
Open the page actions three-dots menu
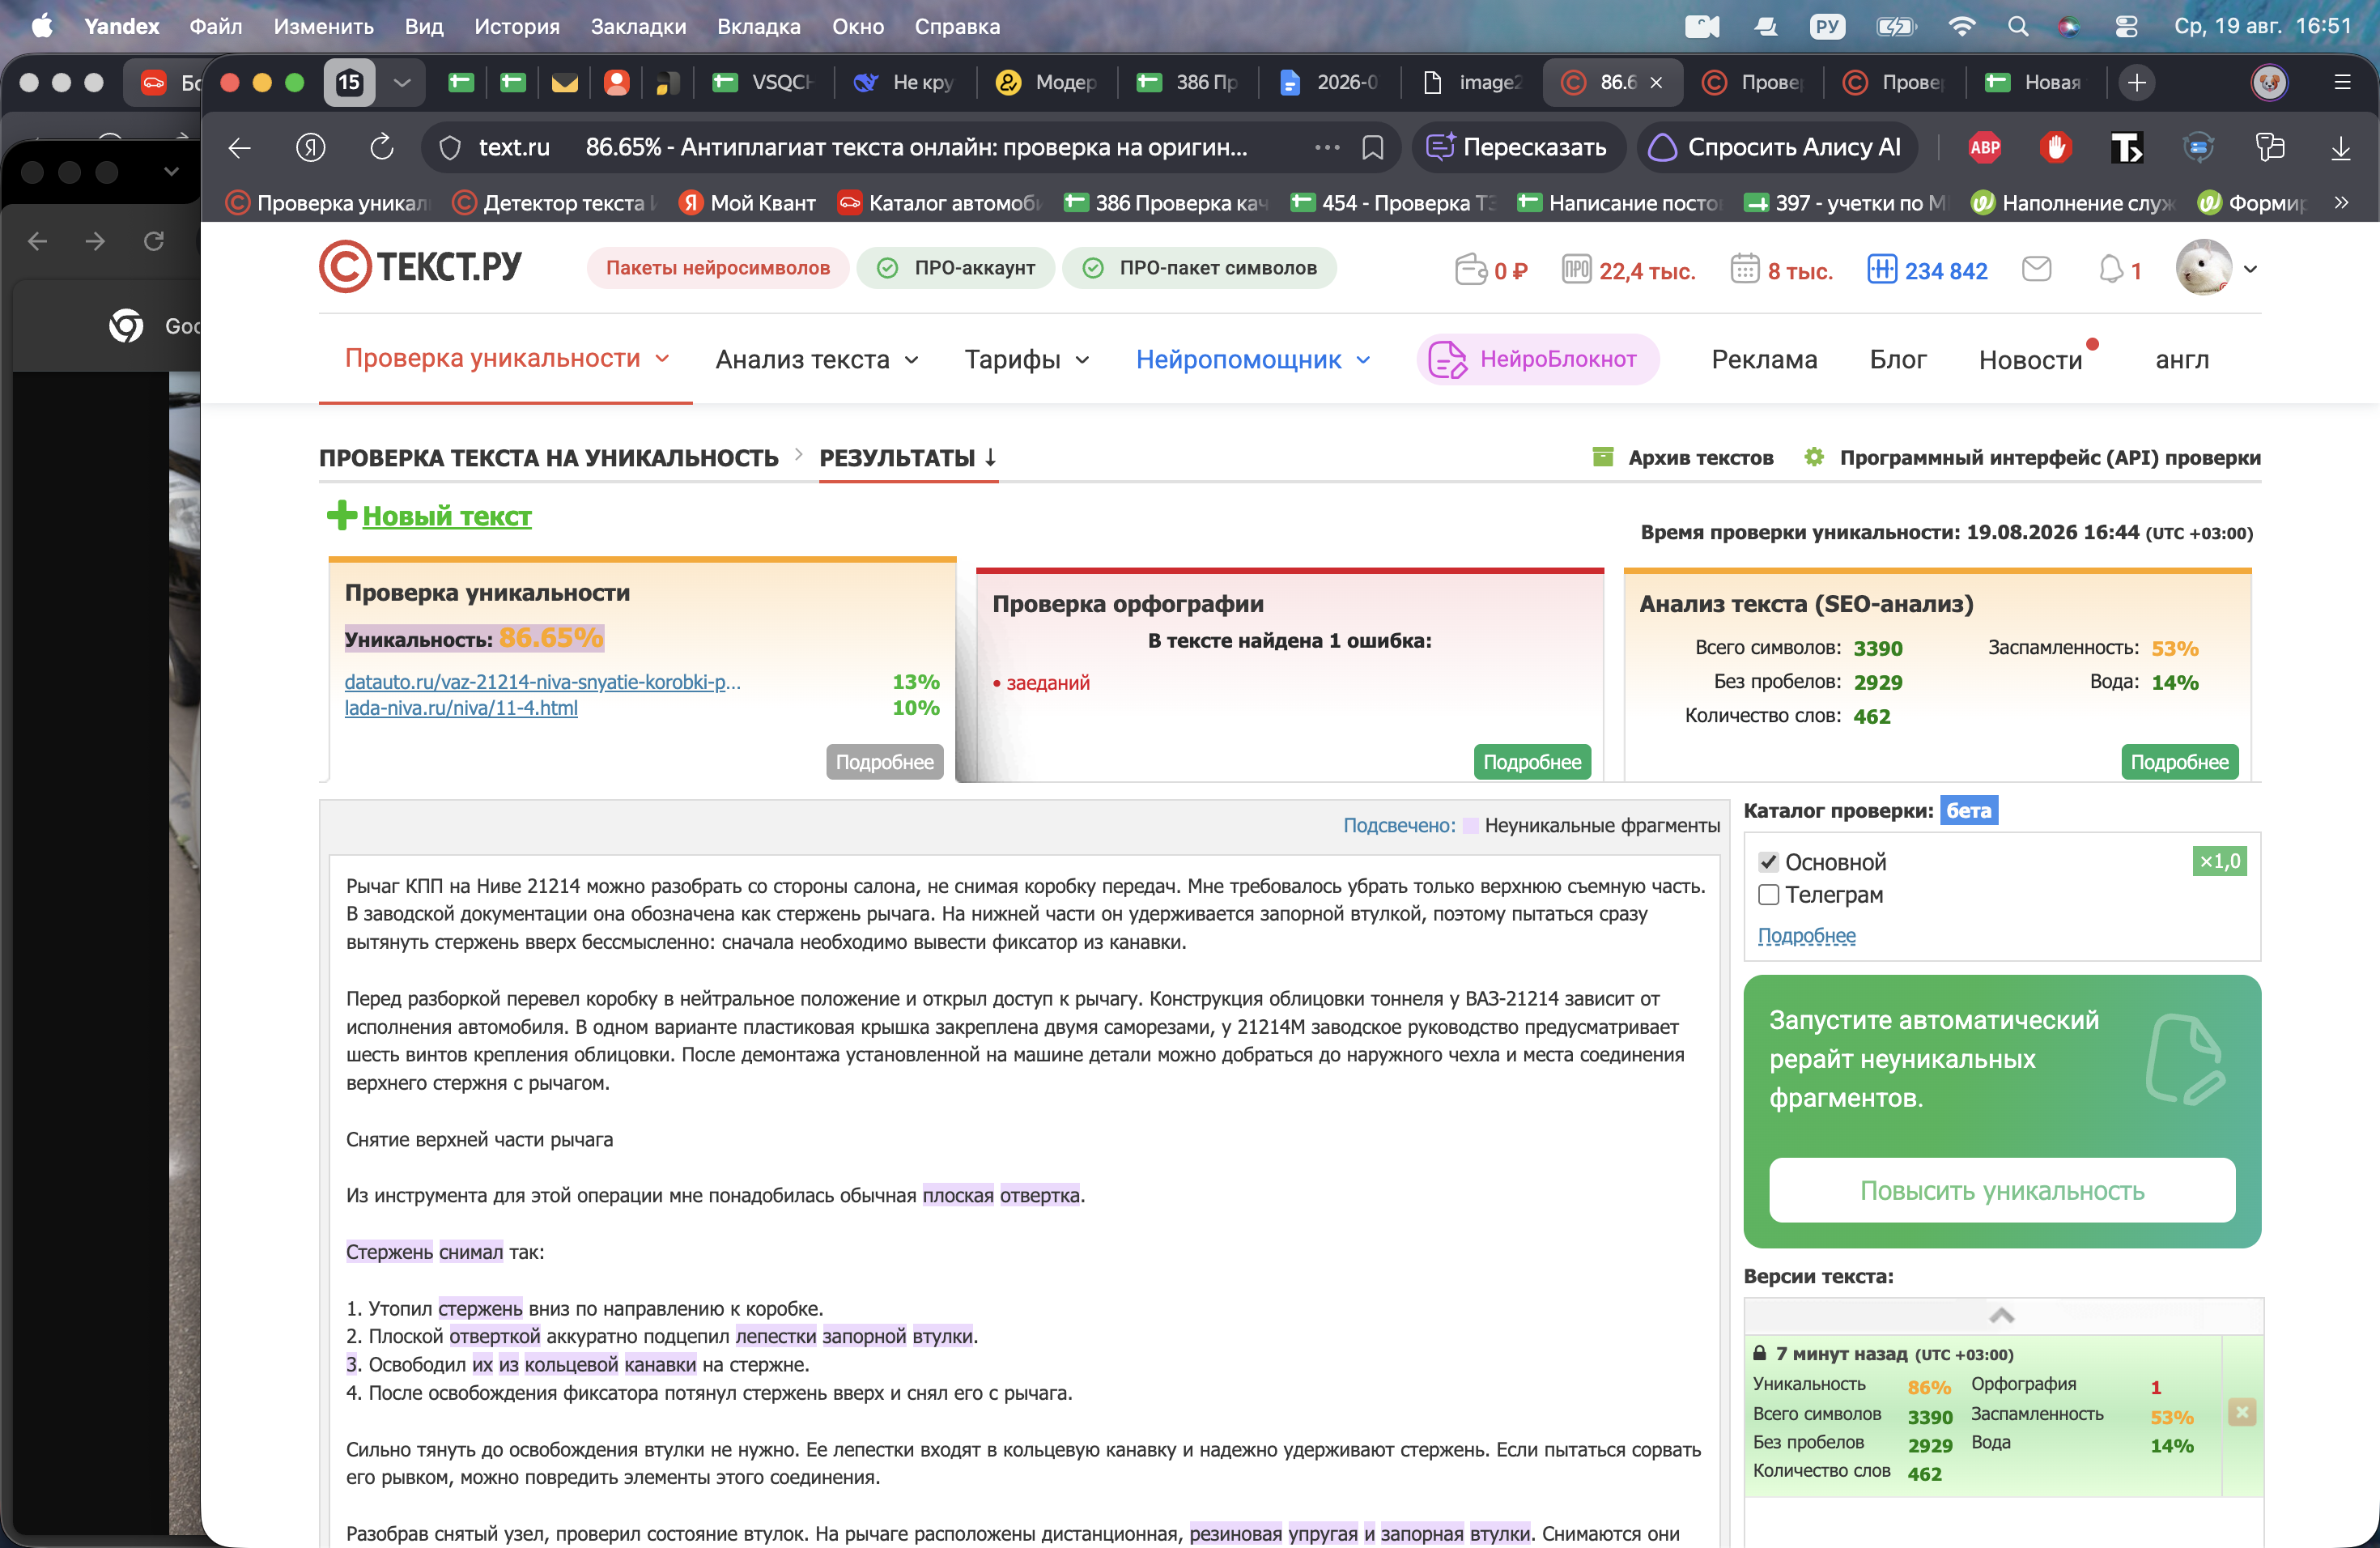point(1327,148)
